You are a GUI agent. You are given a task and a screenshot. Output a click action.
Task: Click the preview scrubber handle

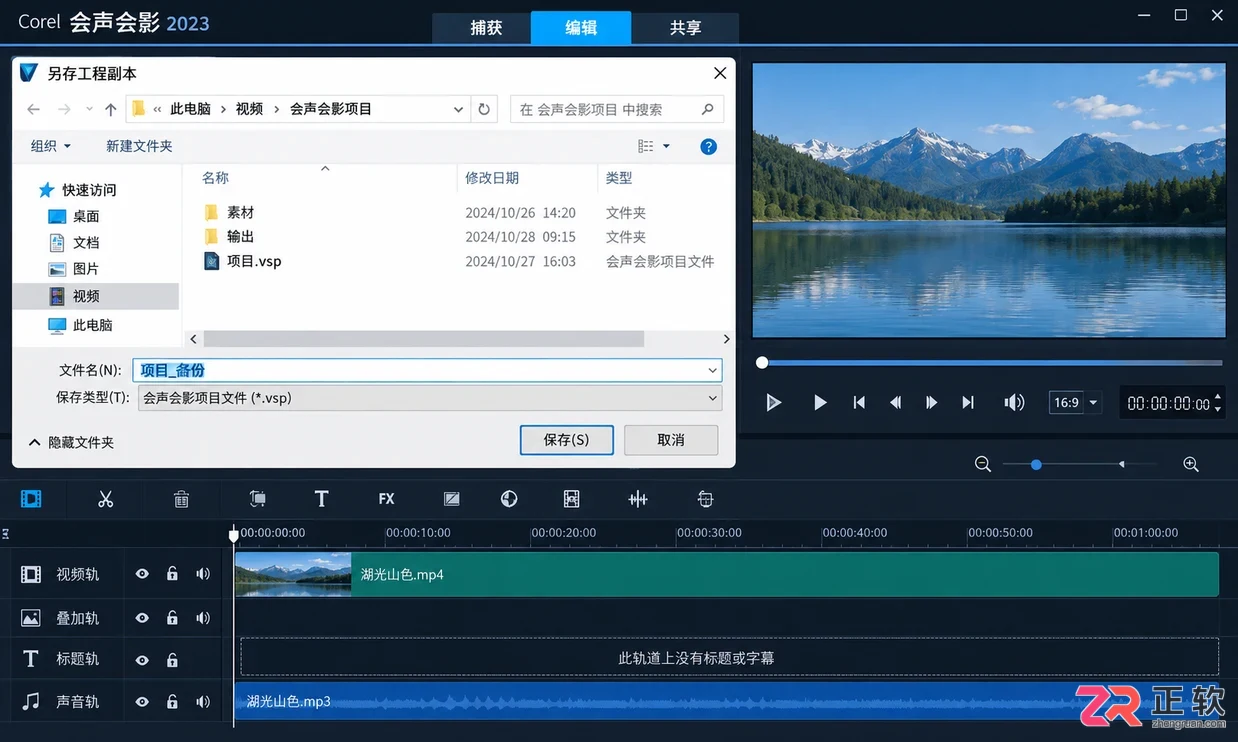[762, 362]
